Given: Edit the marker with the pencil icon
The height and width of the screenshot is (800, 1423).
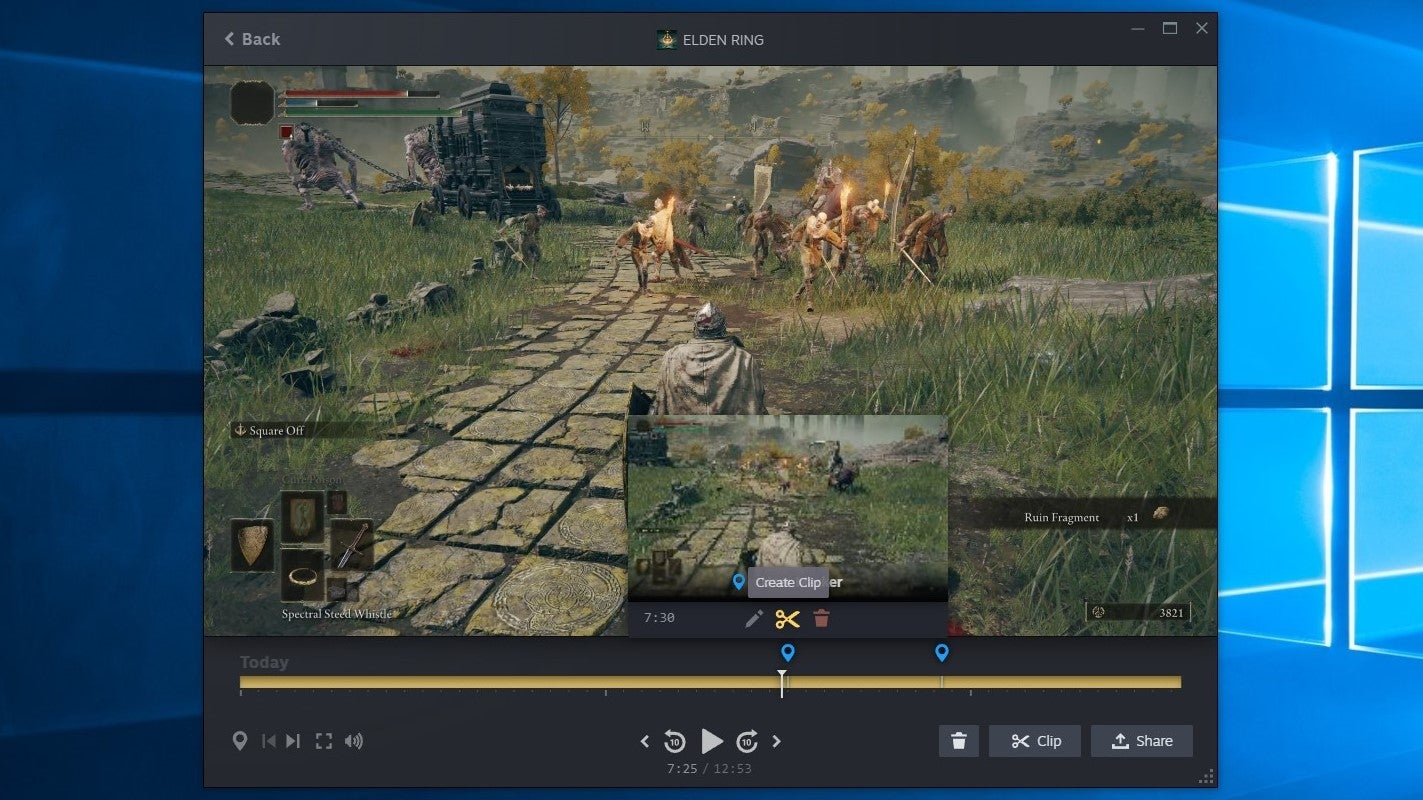Looking at the screenshot, I should click(x=751, y=619).
